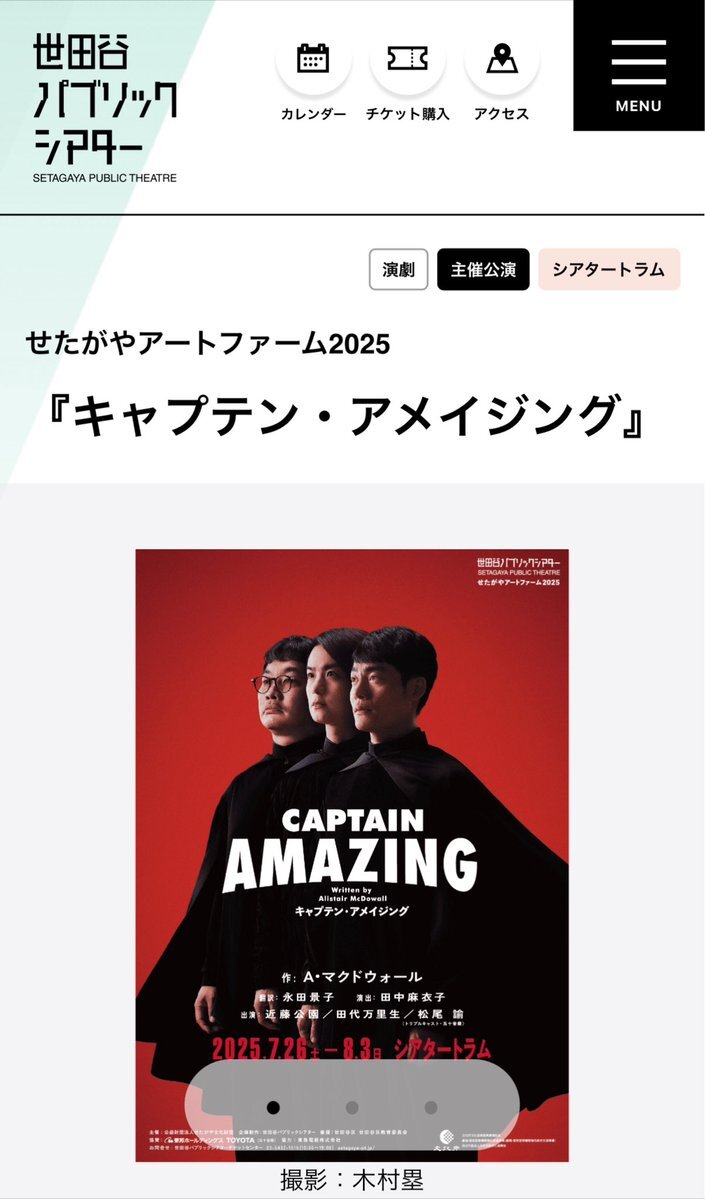Choose the 演劇 category tag
This screenshot has height=1199, width=705.
tap(398, 269)
